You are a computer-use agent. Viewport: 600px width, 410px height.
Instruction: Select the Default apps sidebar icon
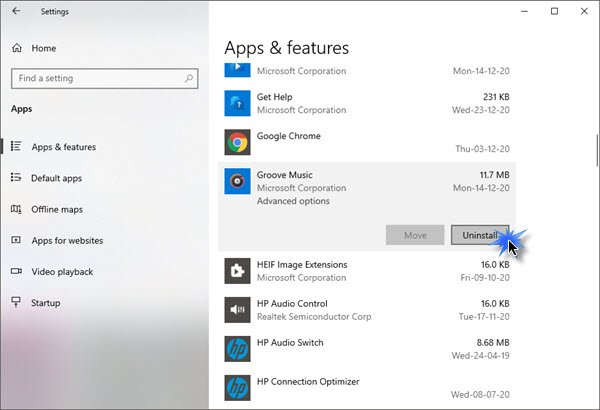click(16, 178)
